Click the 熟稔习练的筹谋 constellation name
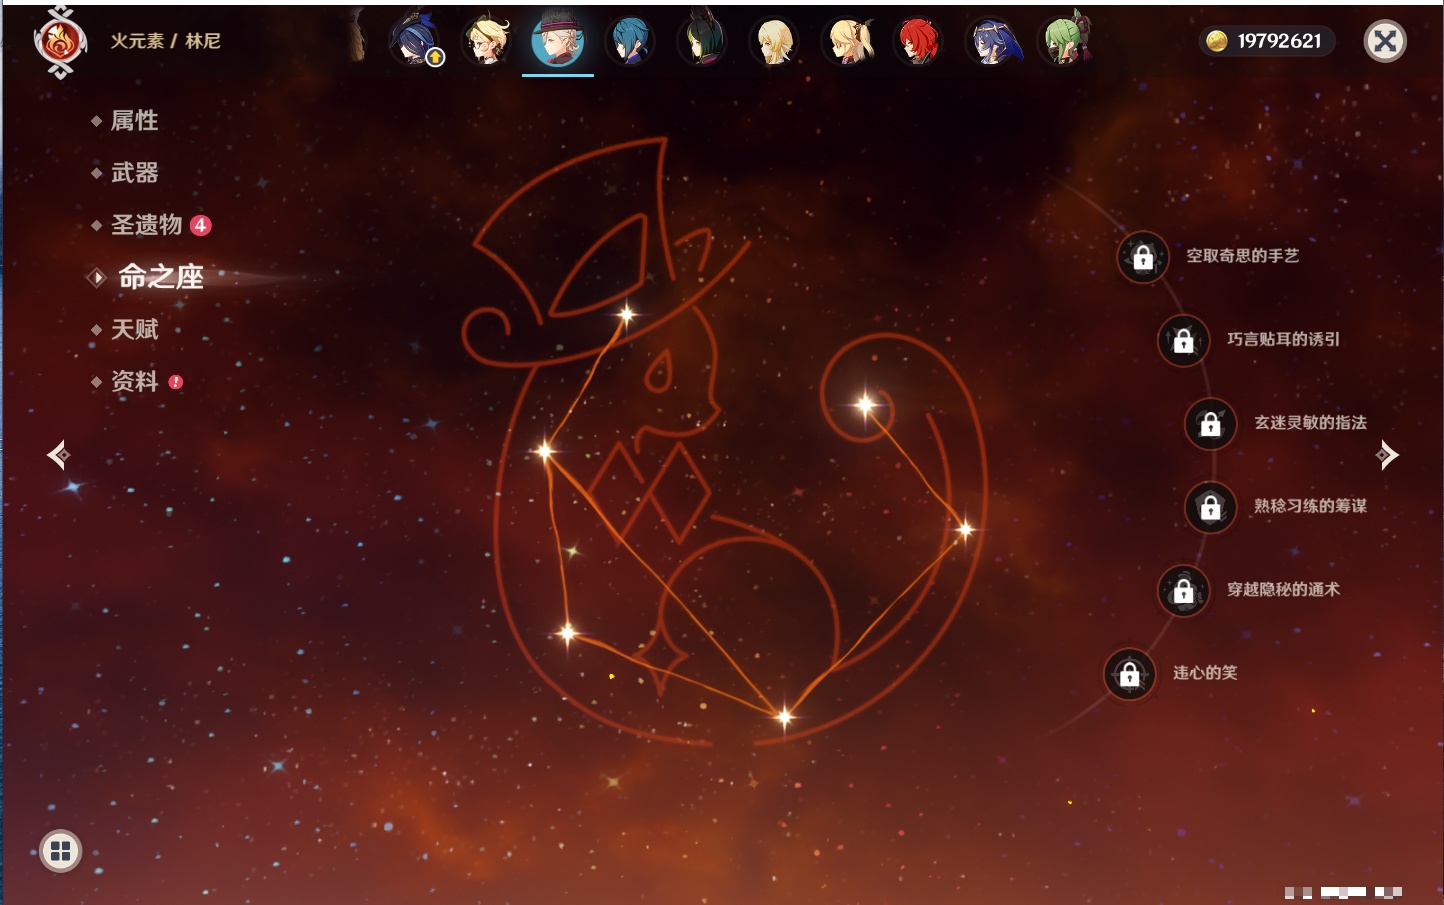The width and height of the screenshot is (1444, 905). 1311,506
